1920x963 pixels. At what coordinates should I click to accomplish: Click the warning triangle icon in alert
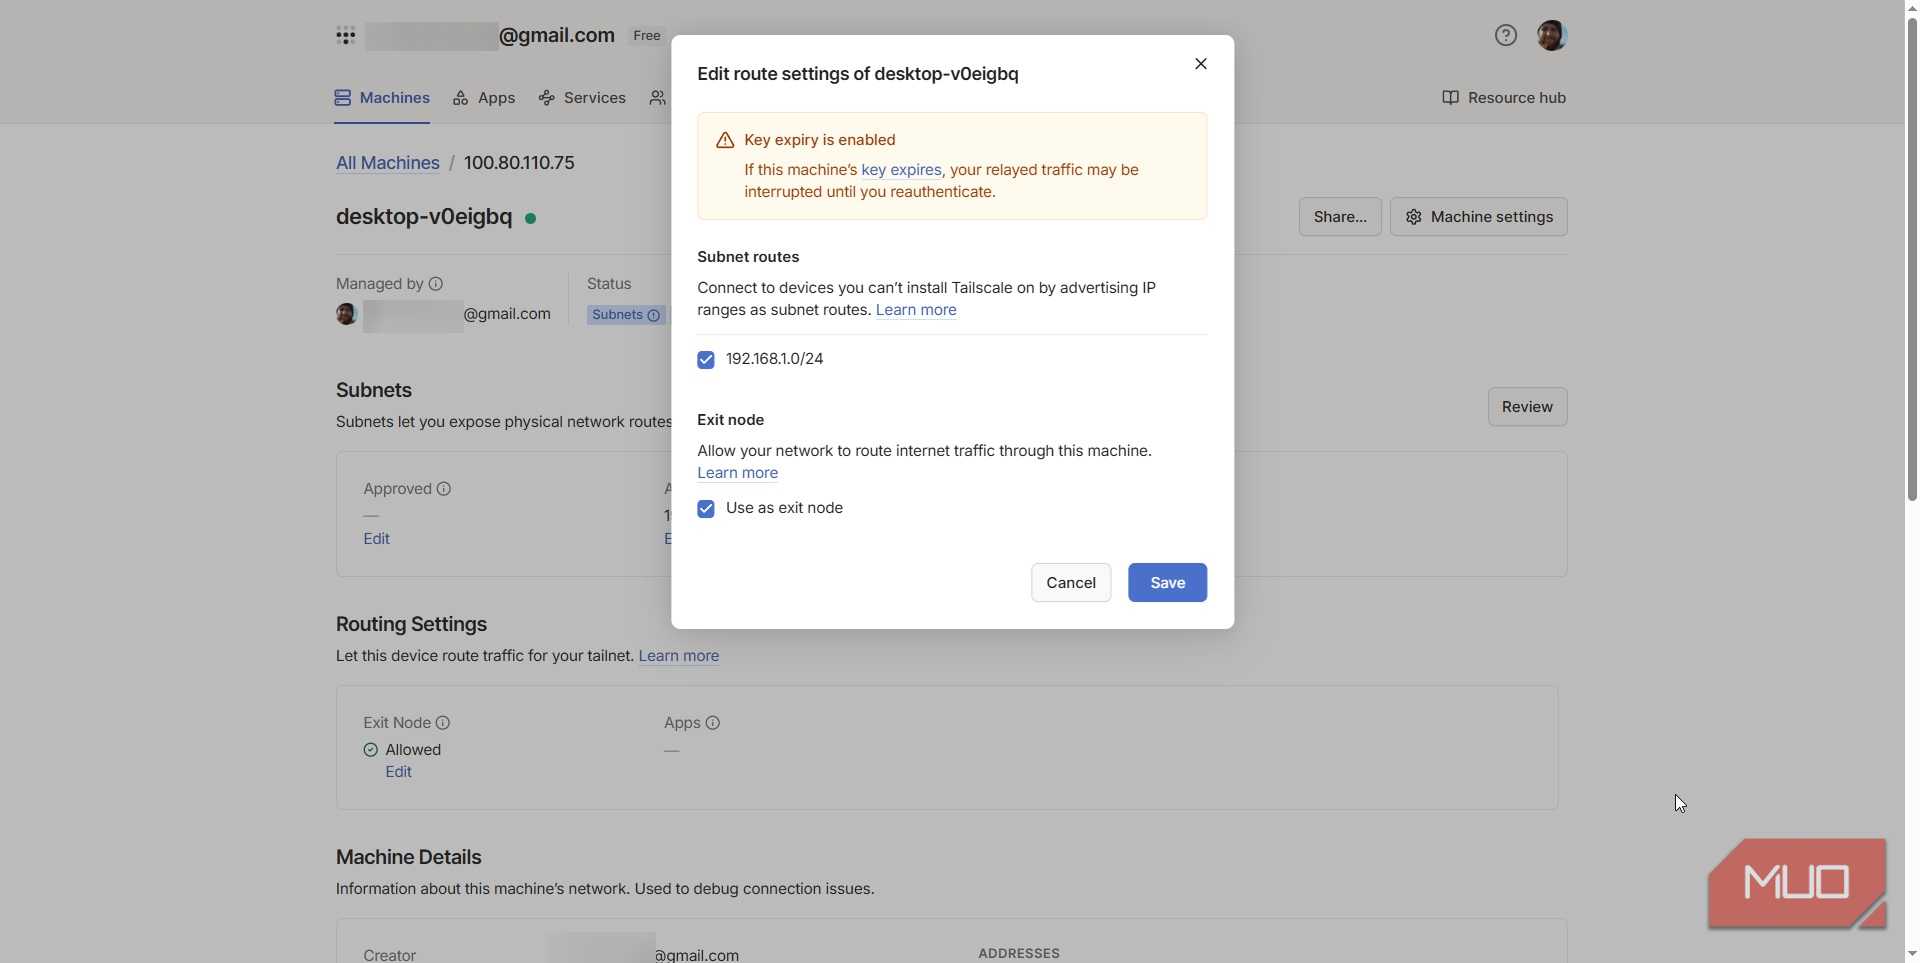(725, 140)
